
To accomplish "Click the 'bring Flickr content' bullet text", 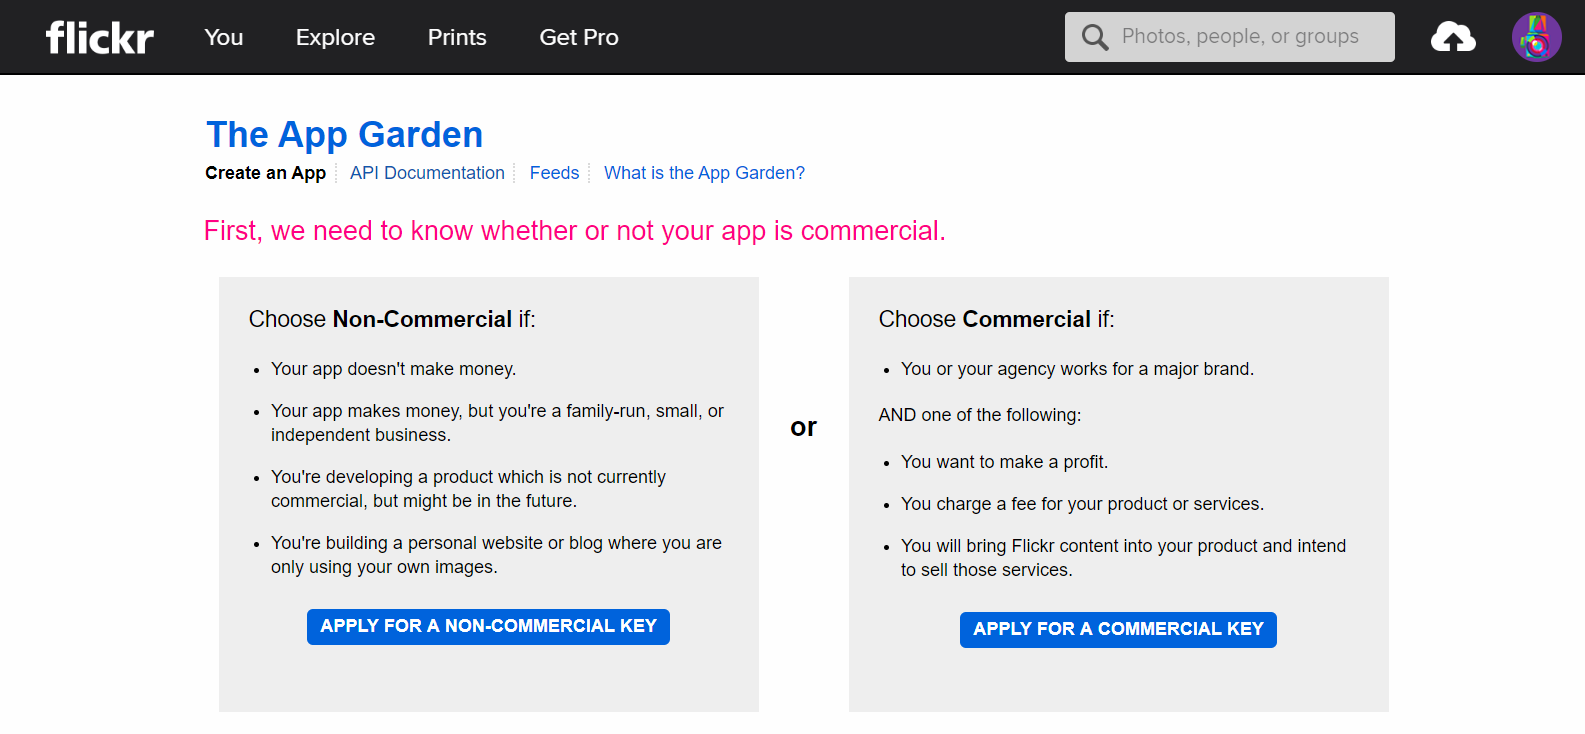I will click(1123, 558).
